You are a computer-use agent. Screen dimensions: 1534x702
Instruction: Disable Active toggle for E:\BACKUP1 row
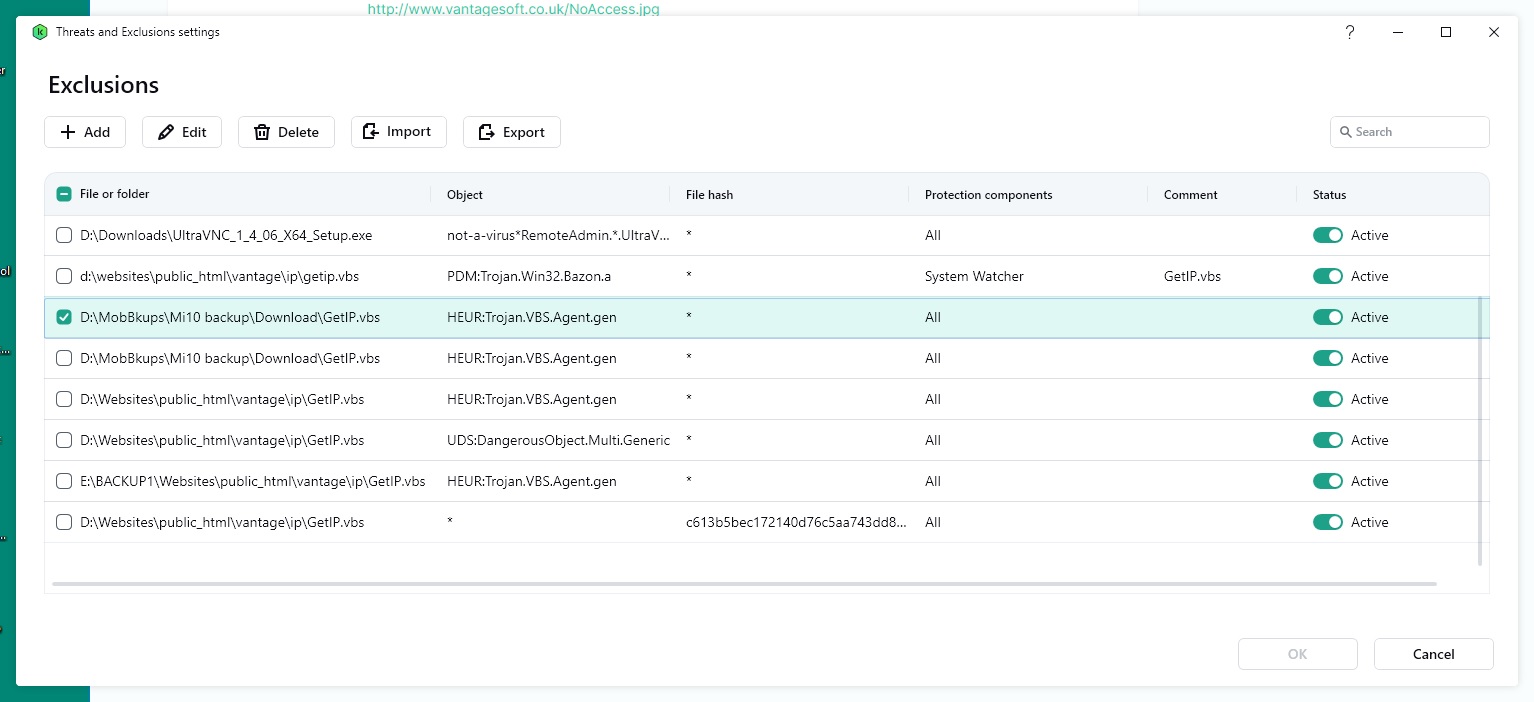1328,481
